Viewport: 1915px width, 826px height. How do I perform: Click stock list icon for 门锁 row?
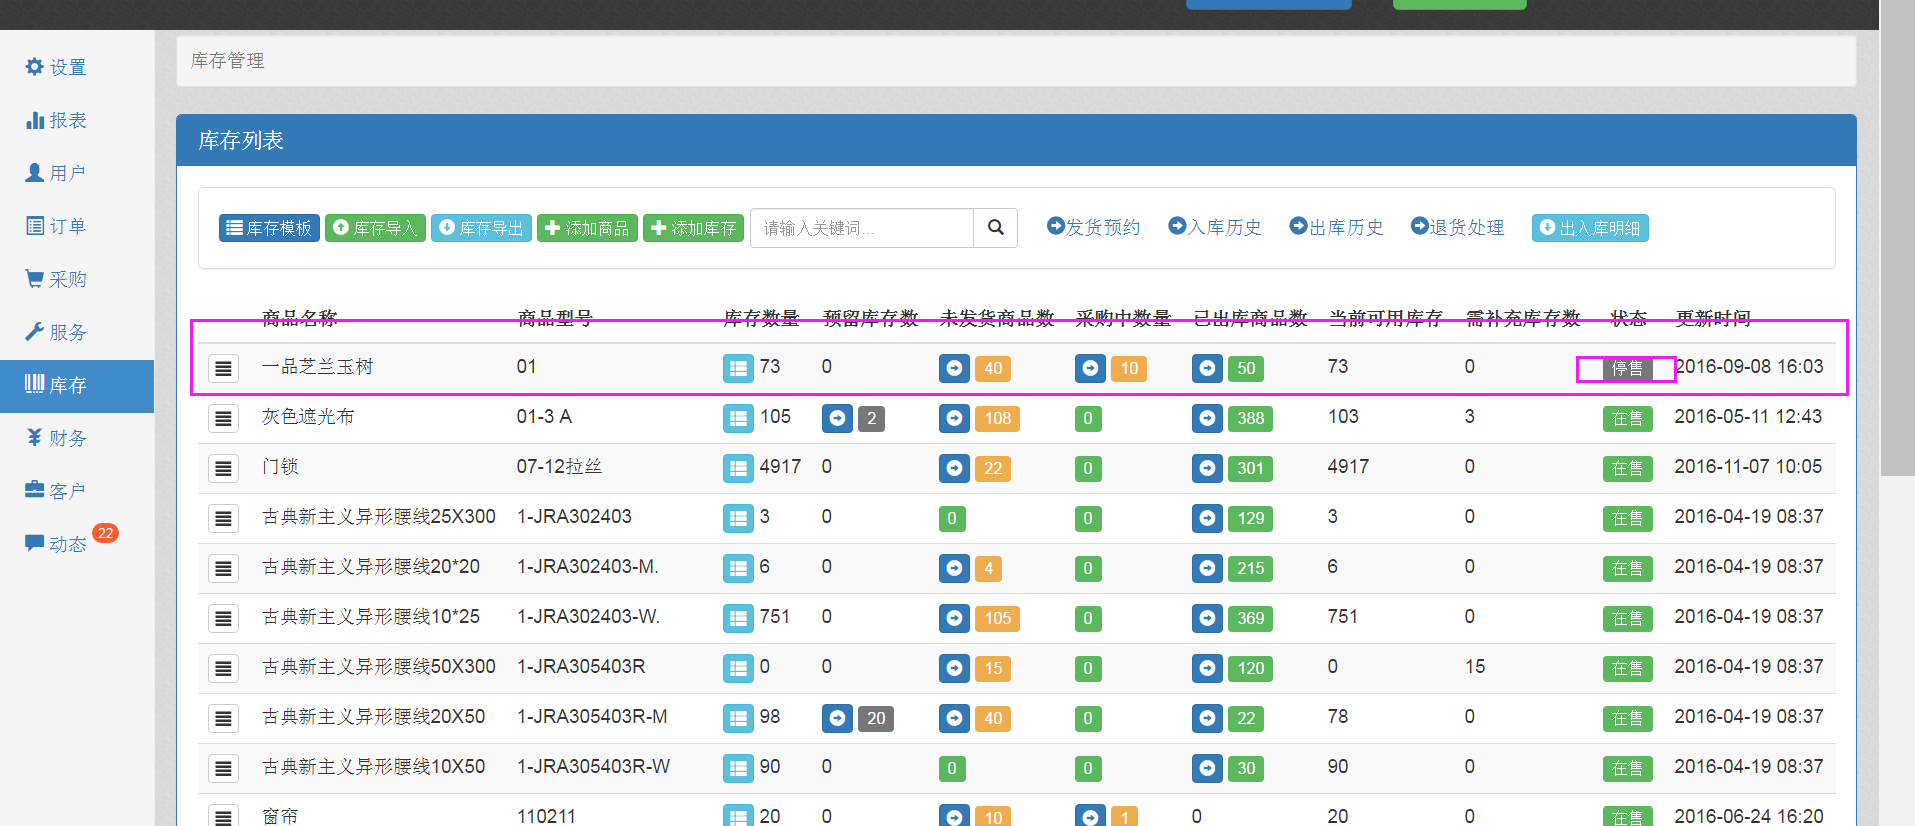pyautogui.click(x=738, y=469)
